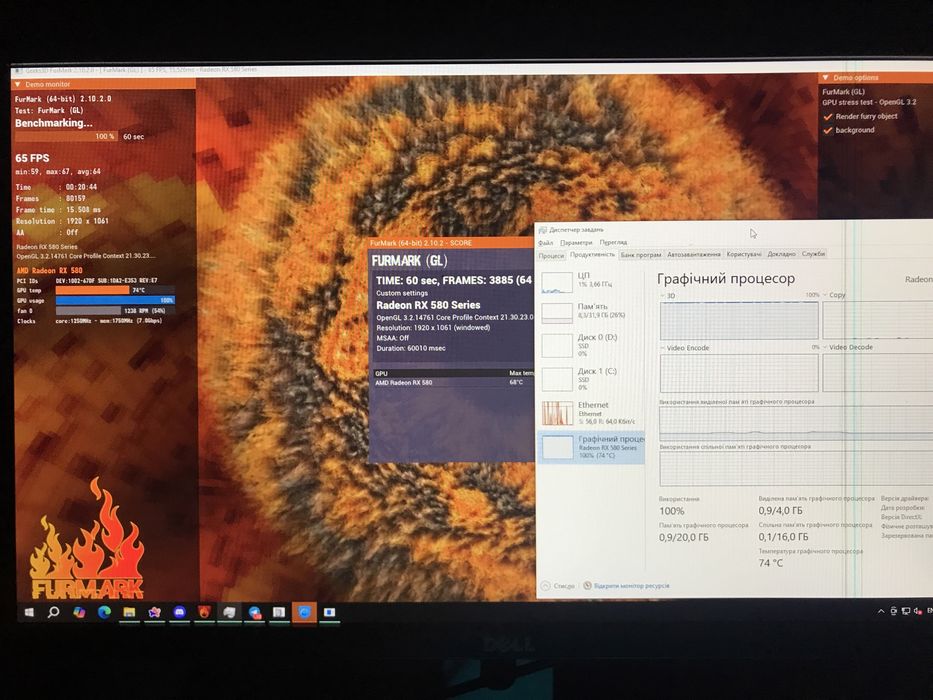Open Файл menu in Task Manager

click(x=545, y=243)
